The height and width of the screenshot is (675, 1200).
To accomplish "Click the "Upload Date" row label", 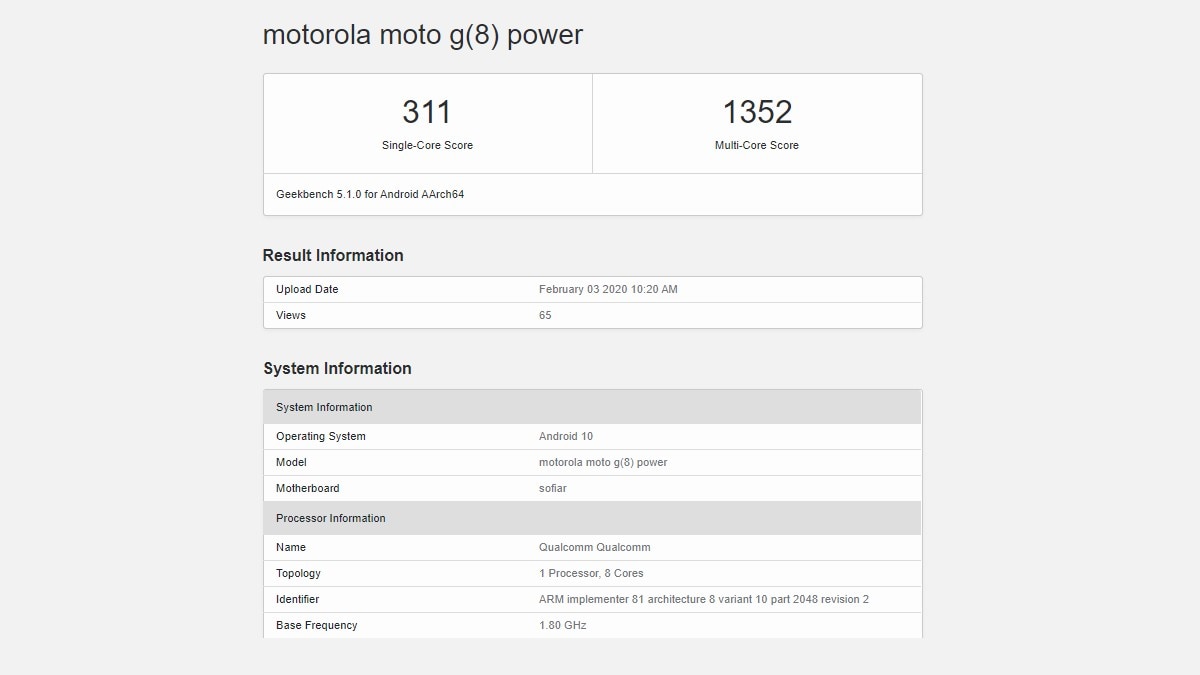I will point(307,290).
